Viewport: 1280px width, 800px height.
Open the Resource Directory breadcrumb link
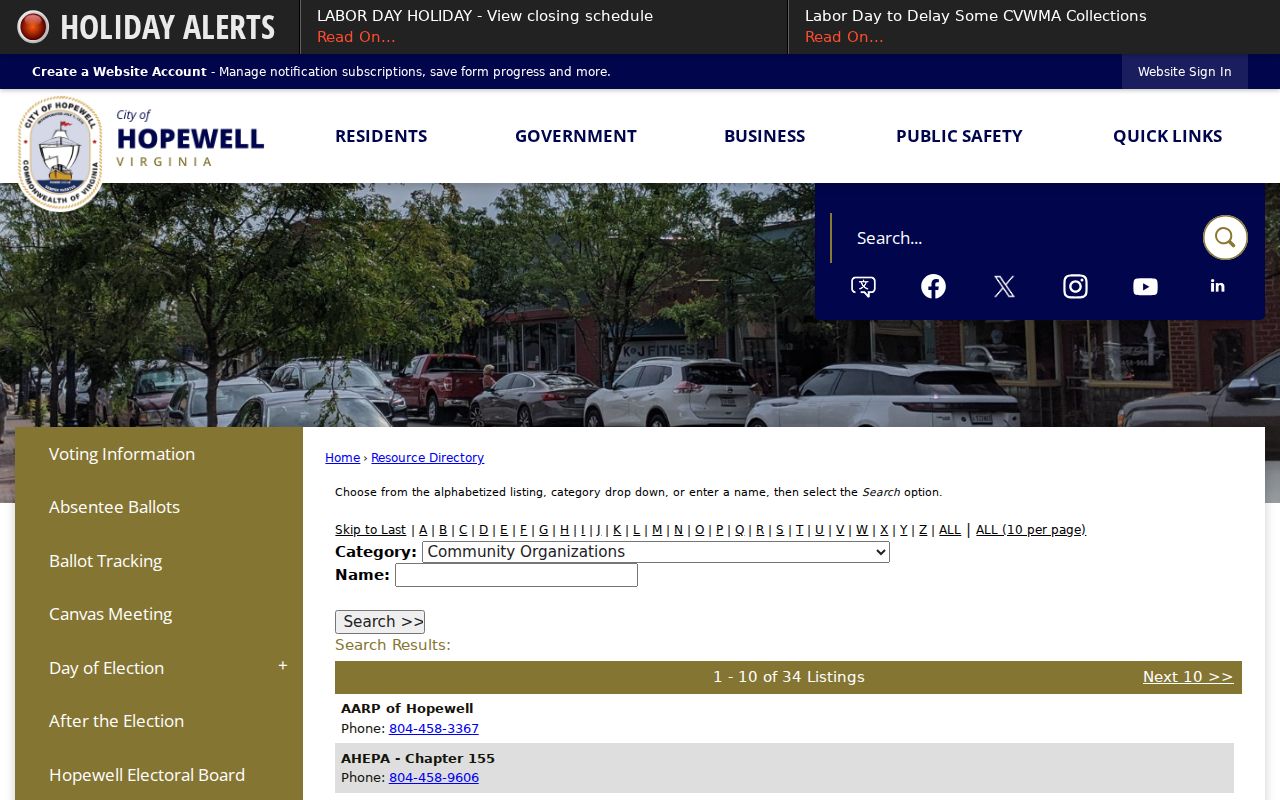pyautogui.click(x=427, y=458)
